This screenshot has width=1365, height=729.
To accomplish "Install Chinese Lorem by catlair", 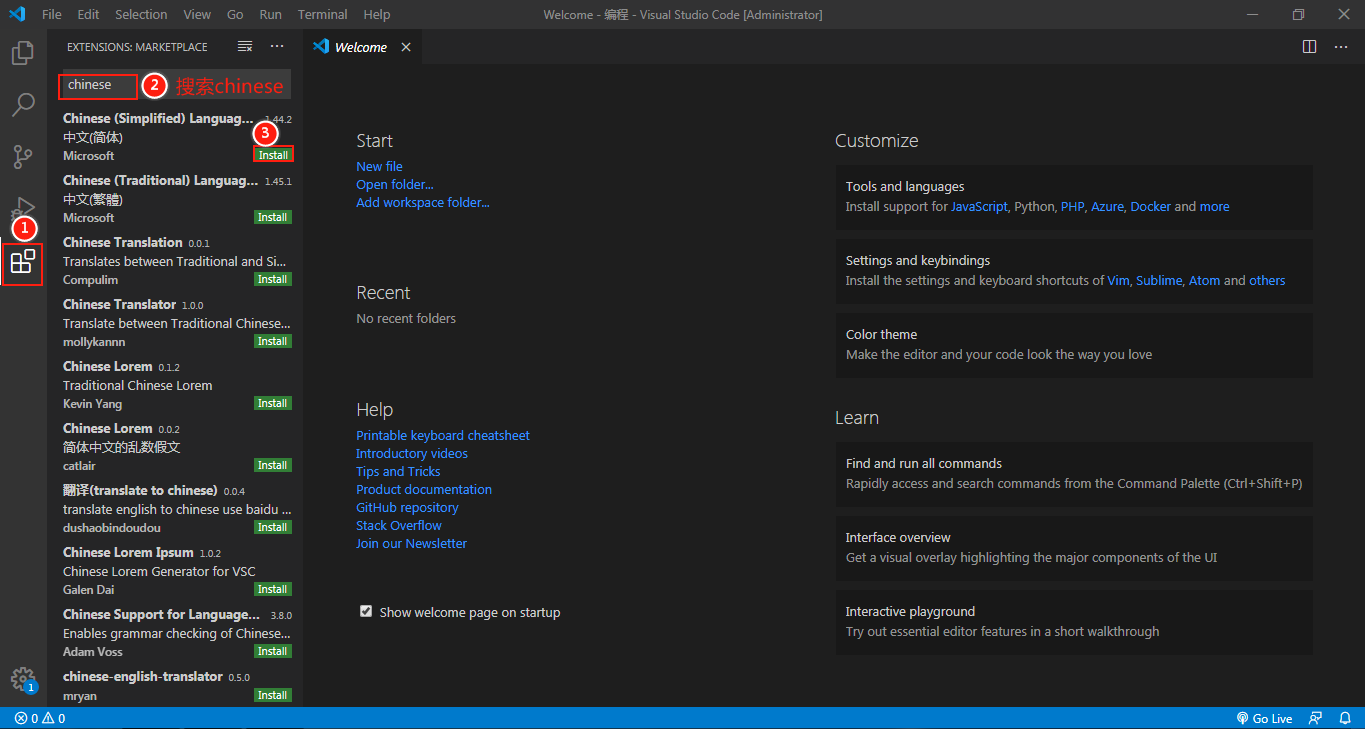I will (273, 465).
